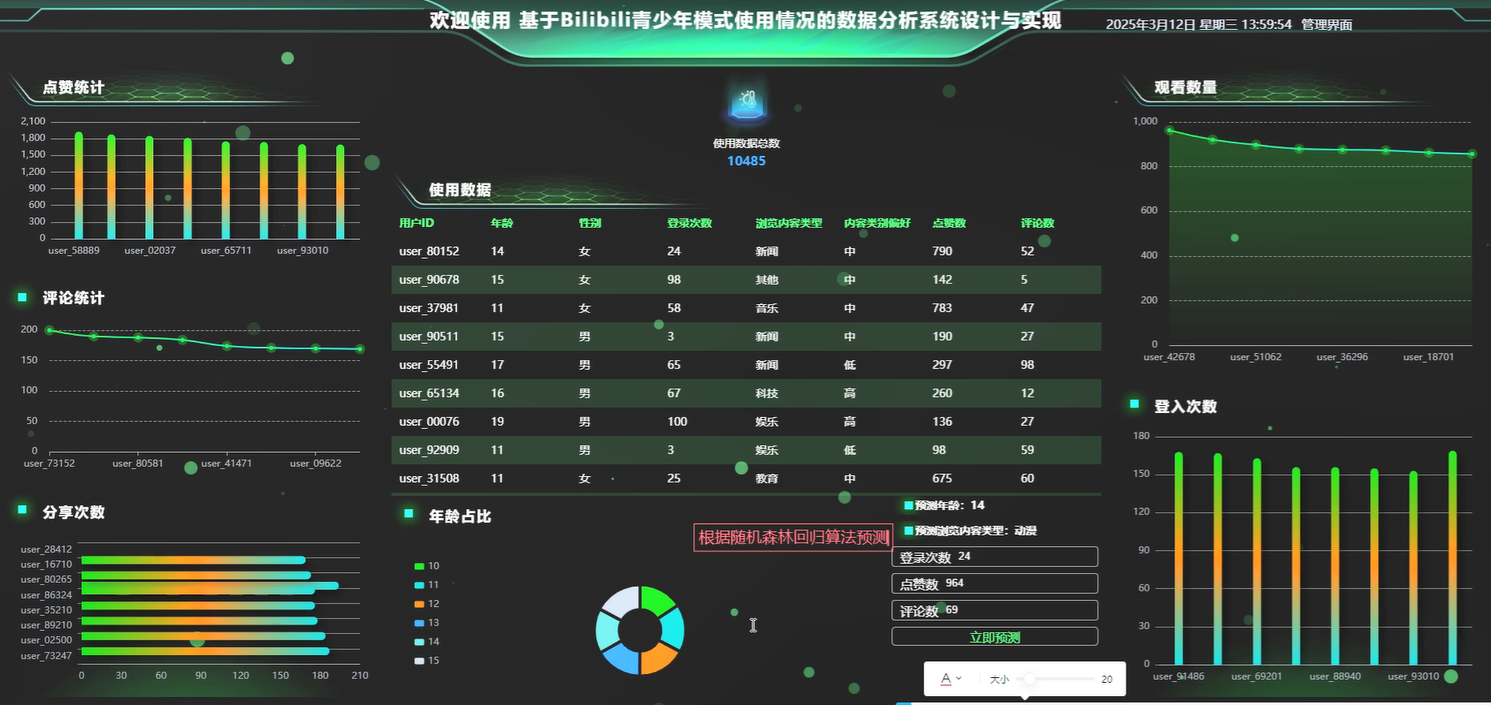
Task: Click the user_69201 axis label in 登入次数
Action: 1256,677
